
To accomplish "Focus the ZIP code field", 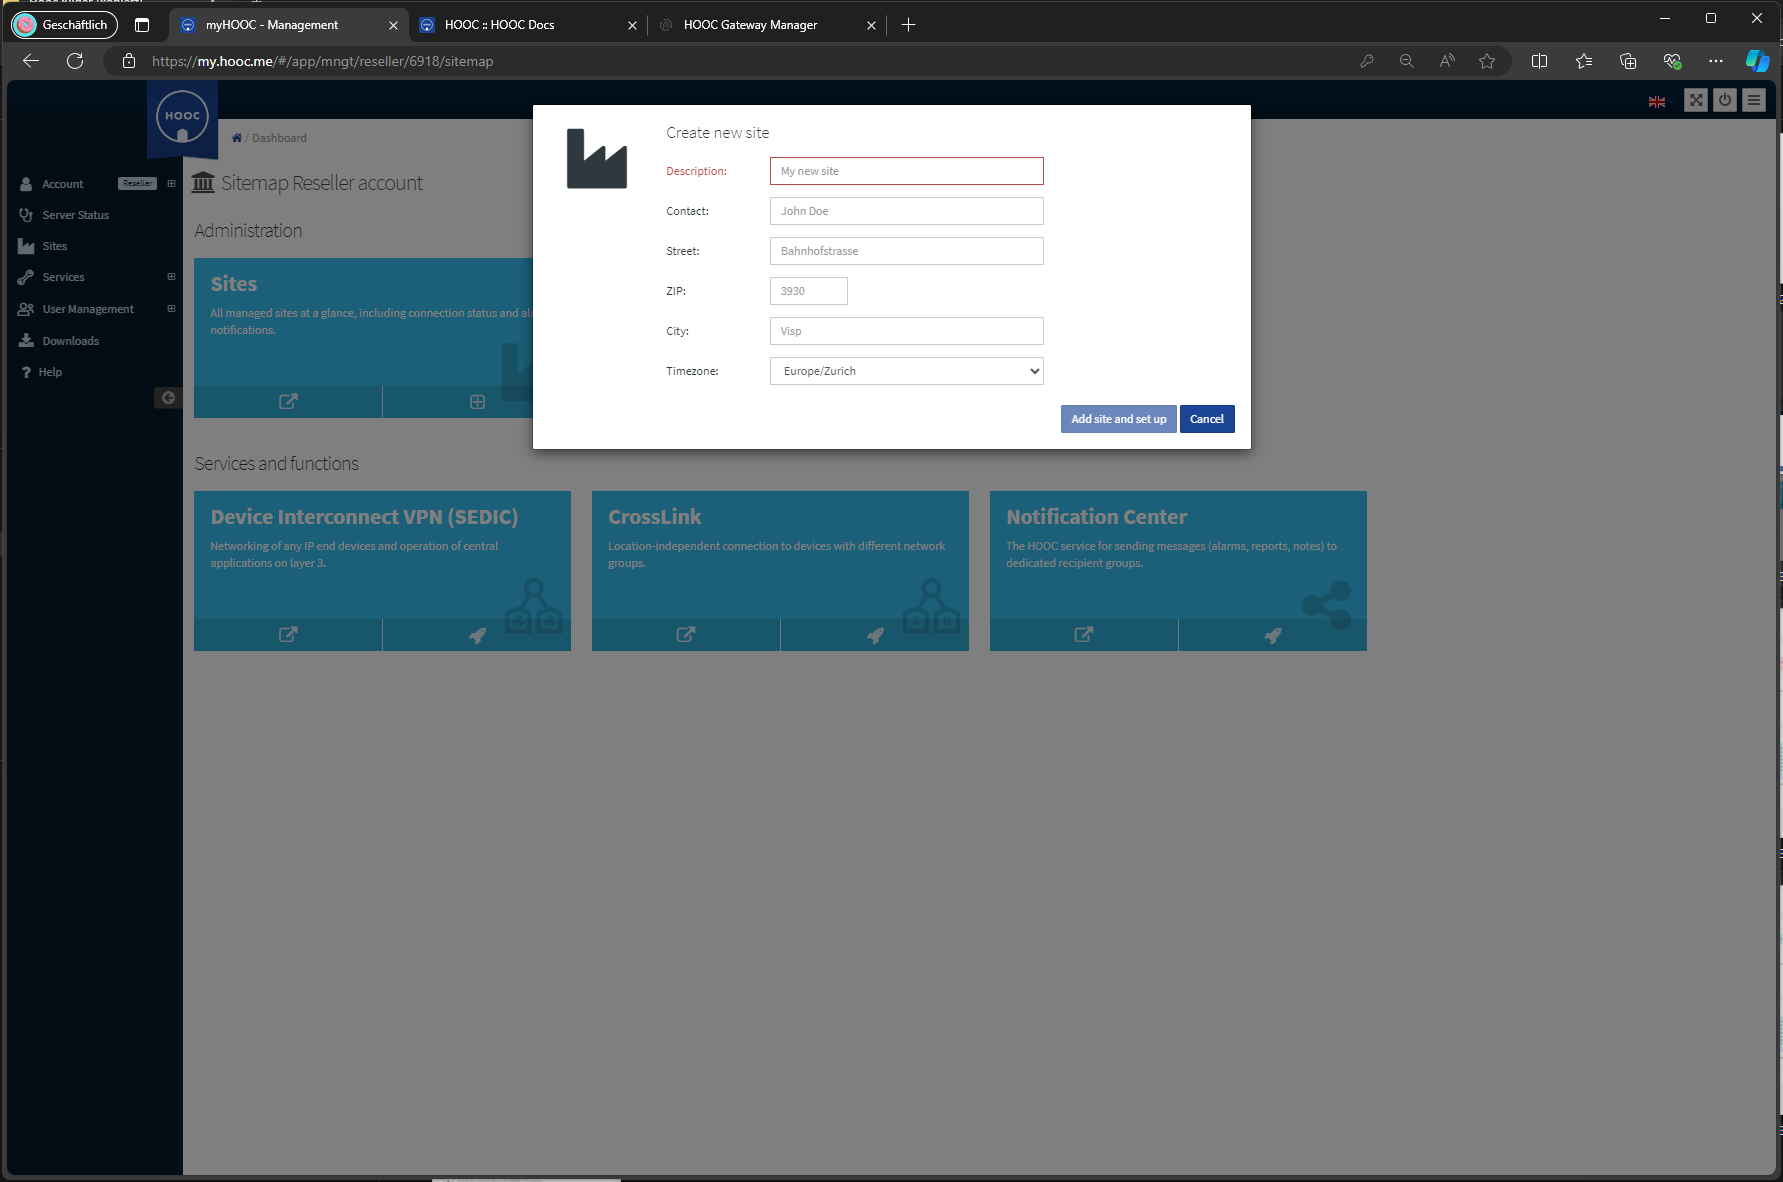I will [808, 291].
